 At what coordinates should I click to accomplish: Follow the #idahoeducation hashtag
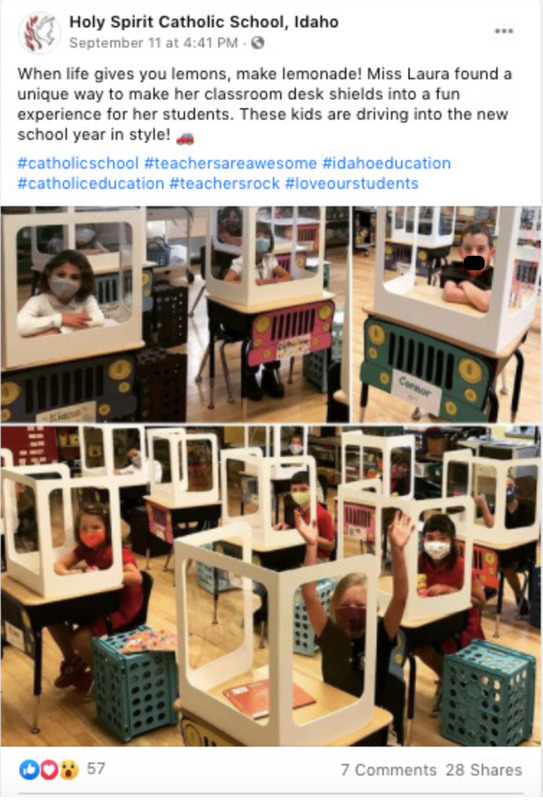(x=386, y=163)
